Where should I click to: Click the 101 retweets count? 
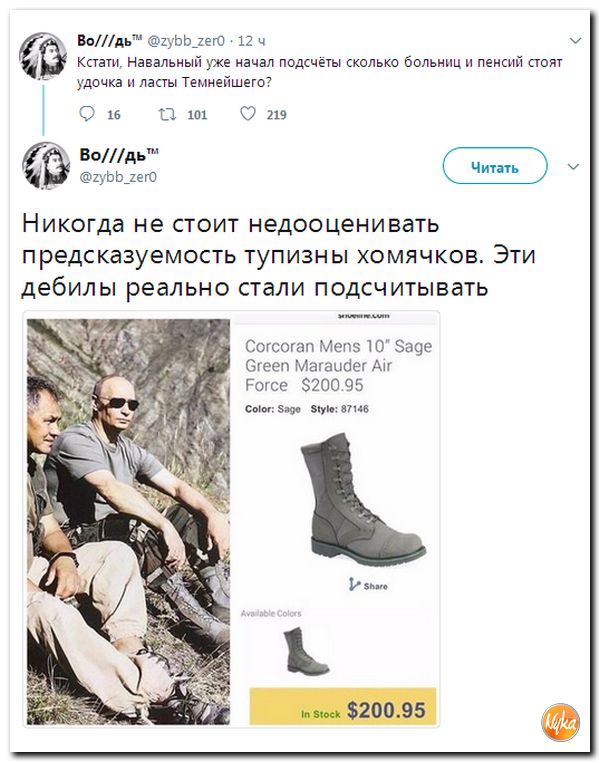pos(197,115)
